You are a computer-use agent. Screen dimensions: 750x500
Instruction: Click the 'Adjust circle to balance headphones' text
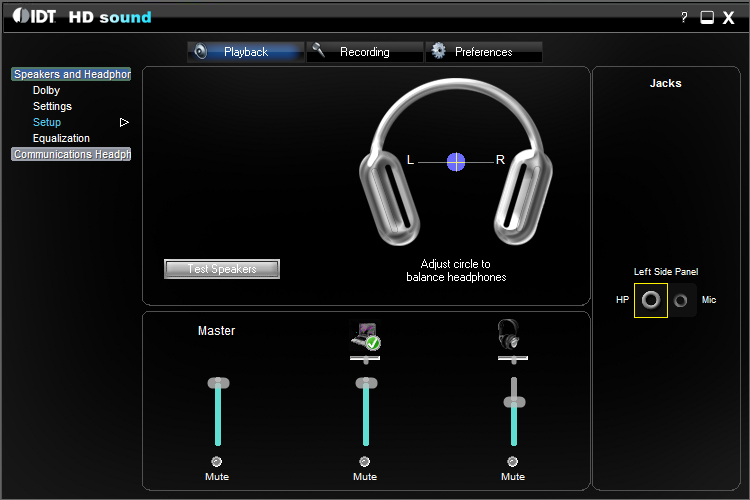click(x=456, y=270)
